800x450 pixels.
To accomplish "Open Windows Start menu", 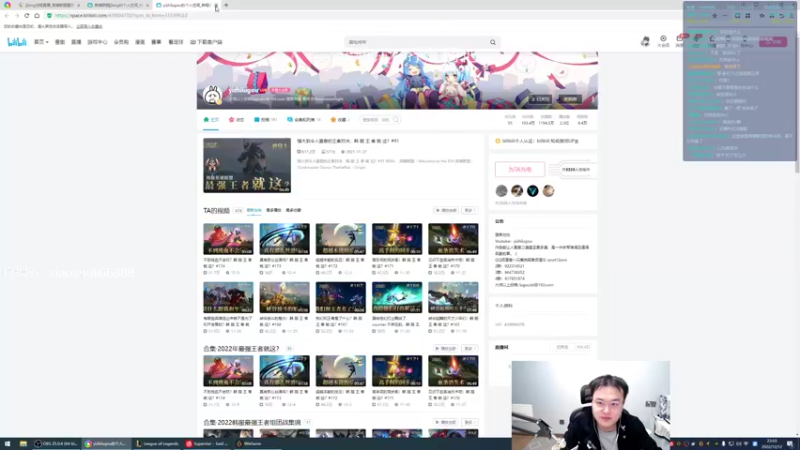I will click(x=7, y=444).
